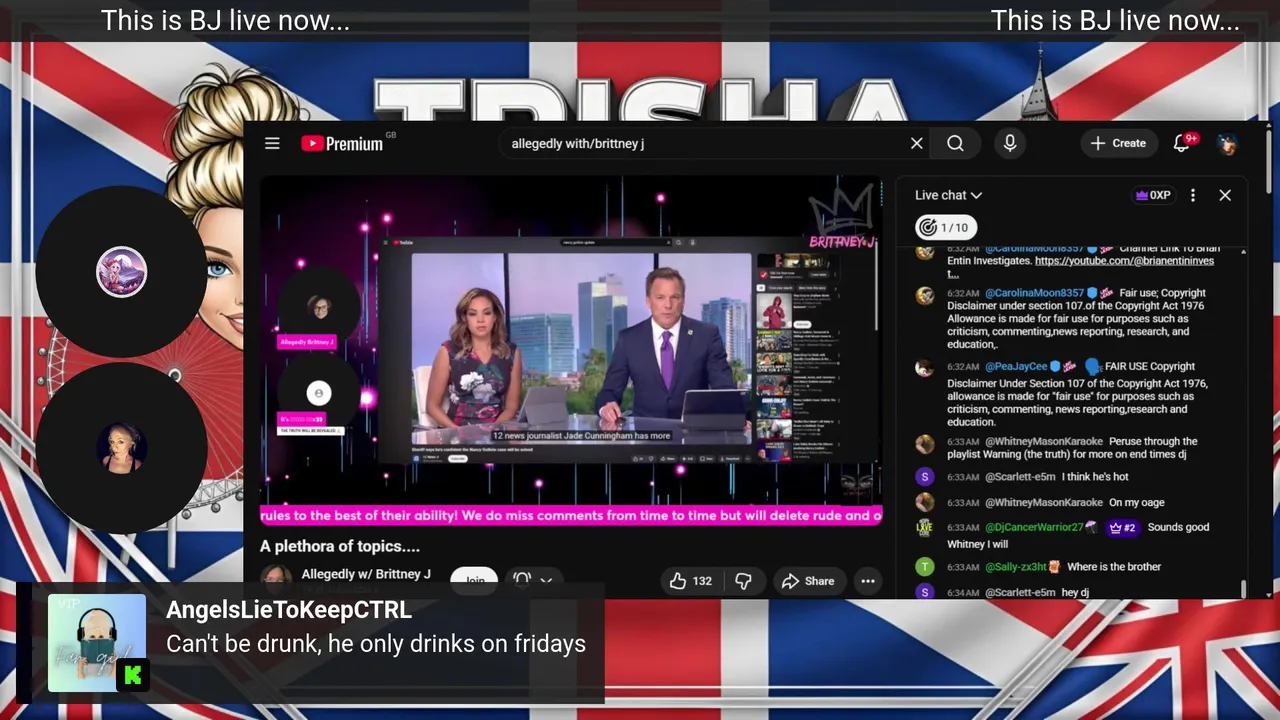Image resolution: width=1280 pixels, height=720 pixels.
Task: Click 'This is BJ live now...' top-left banner
Action: (225, 21)
